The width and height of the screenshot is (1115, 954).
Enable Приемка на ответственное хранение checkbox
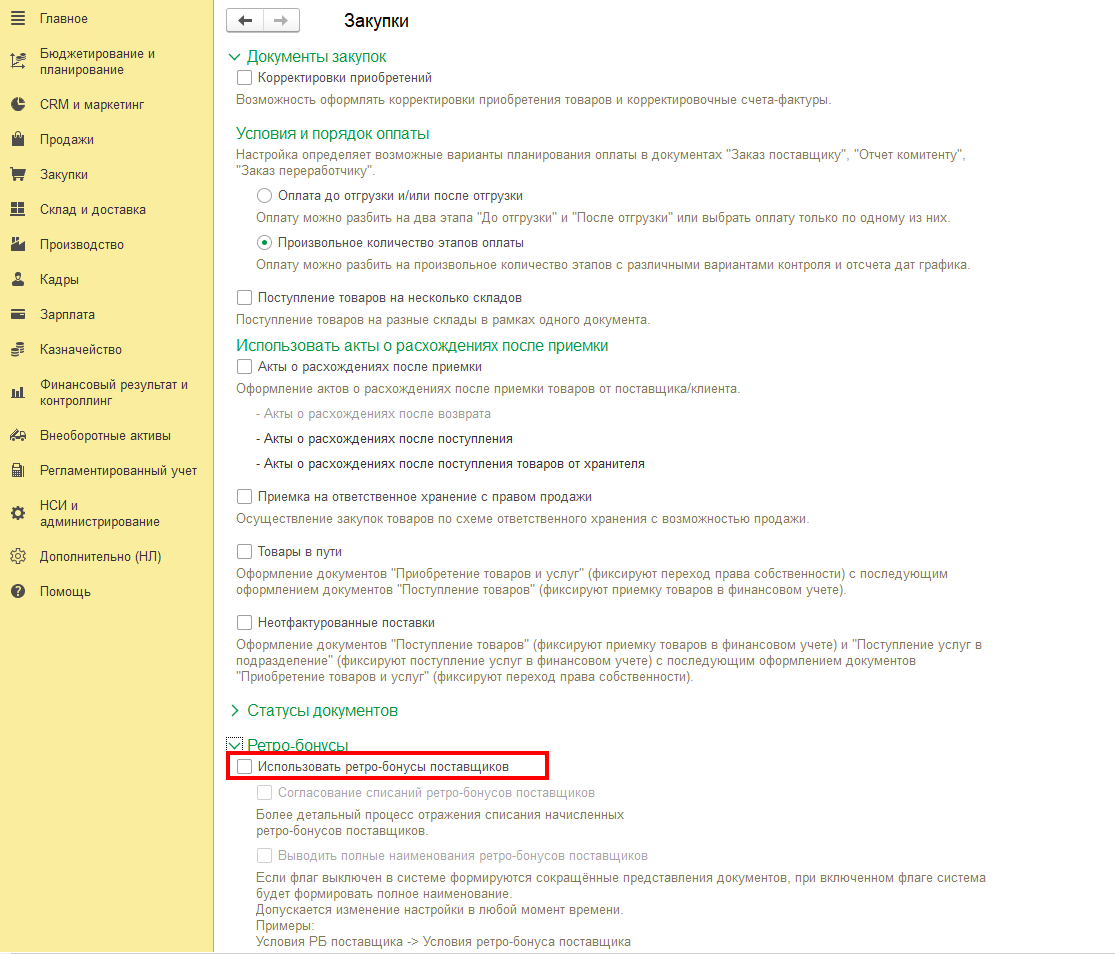[245, 496]
